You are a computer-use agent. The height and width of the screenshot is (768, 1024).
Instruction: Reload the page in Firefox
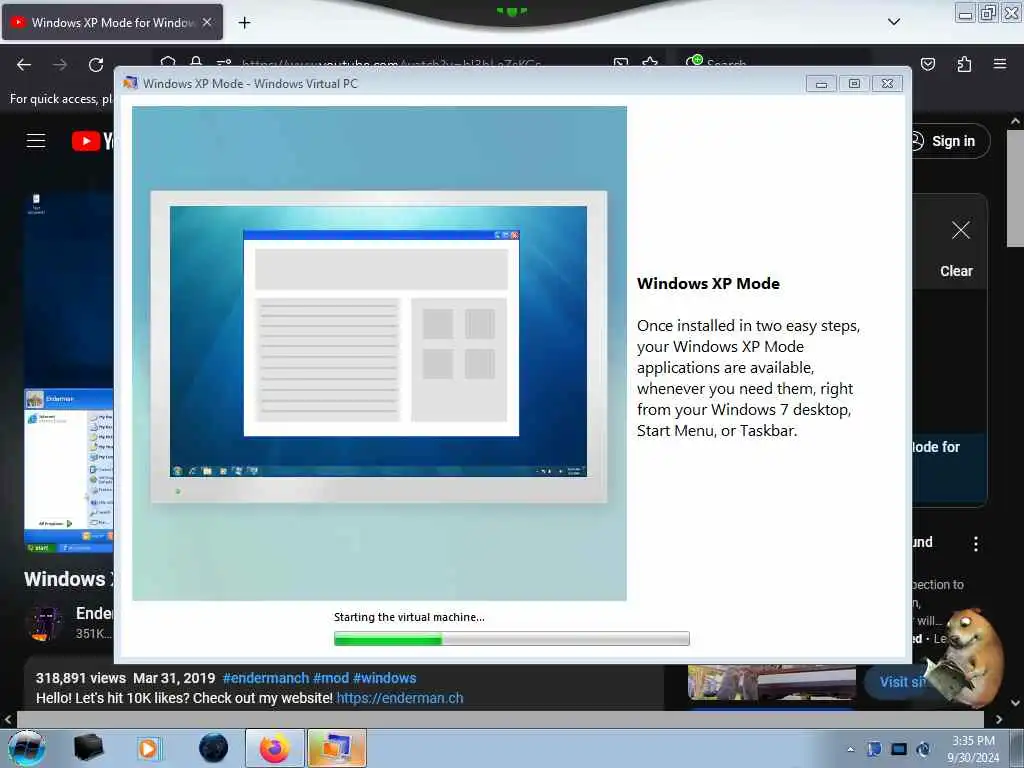96,65
